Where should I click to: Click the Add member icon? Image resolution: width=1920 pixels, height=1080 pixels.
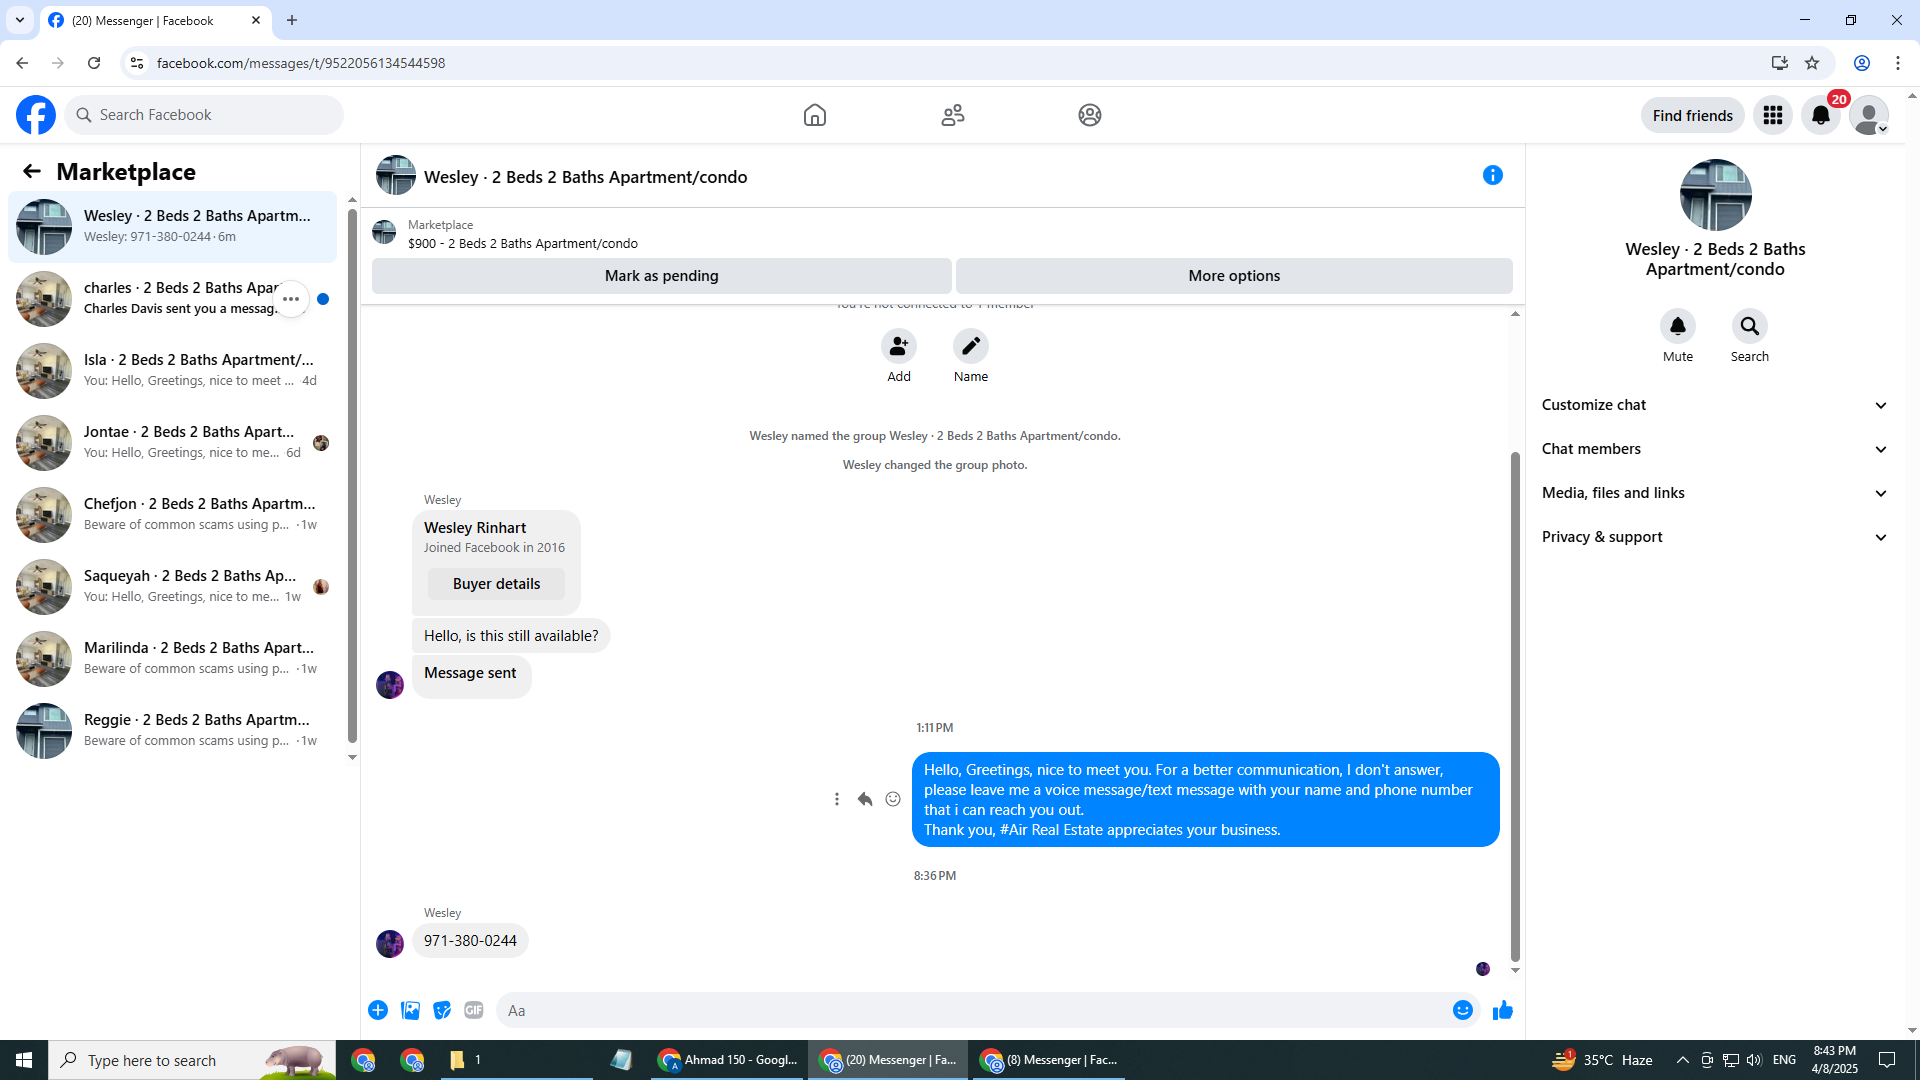coord(898,346)
